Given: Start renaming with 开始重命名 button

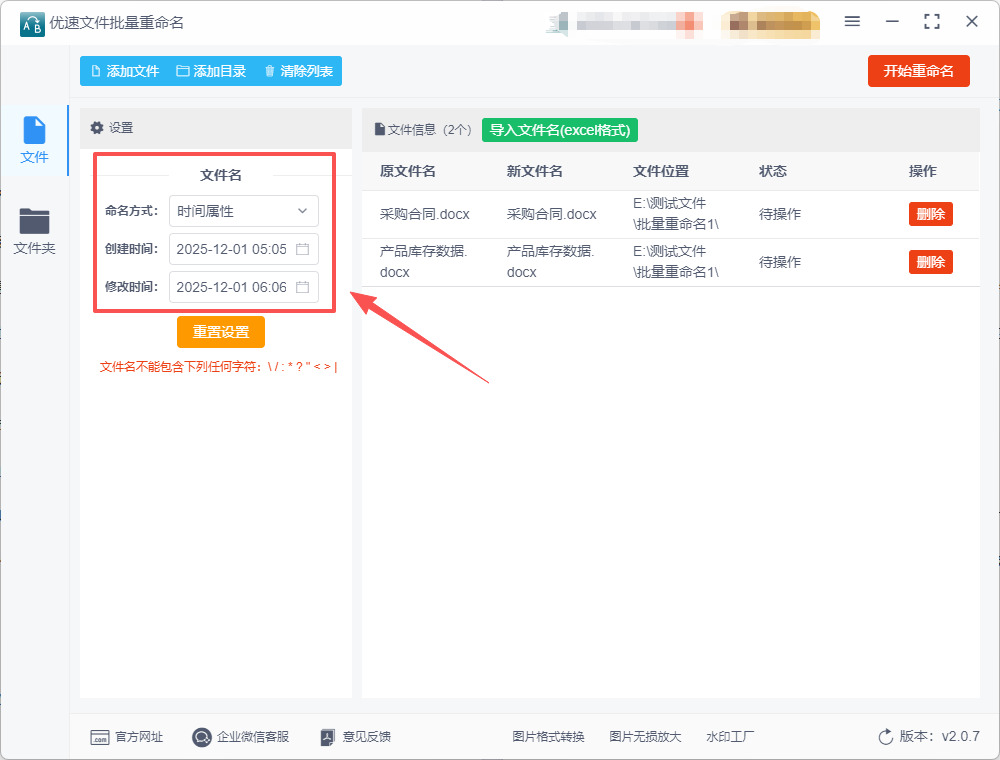Looking at the screenshot, I should [918, 71].
